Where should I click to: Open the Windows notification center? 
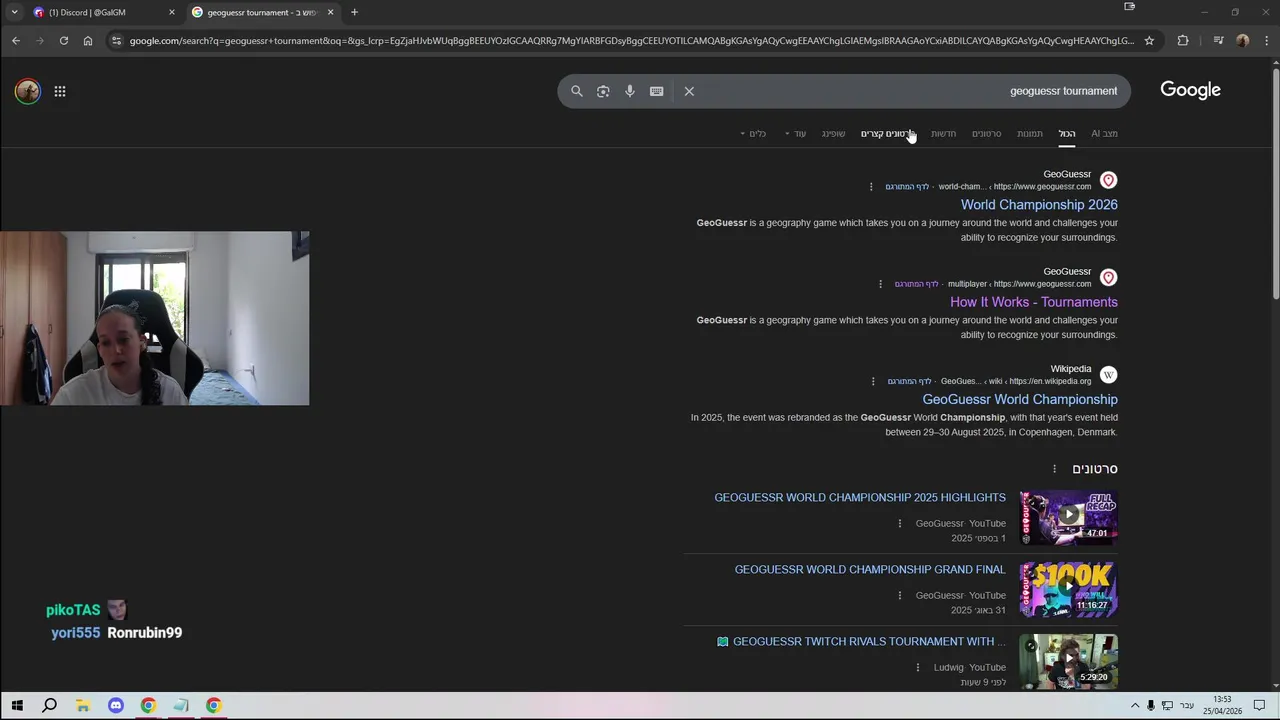pyautogui.click(x=1259, y=705)
